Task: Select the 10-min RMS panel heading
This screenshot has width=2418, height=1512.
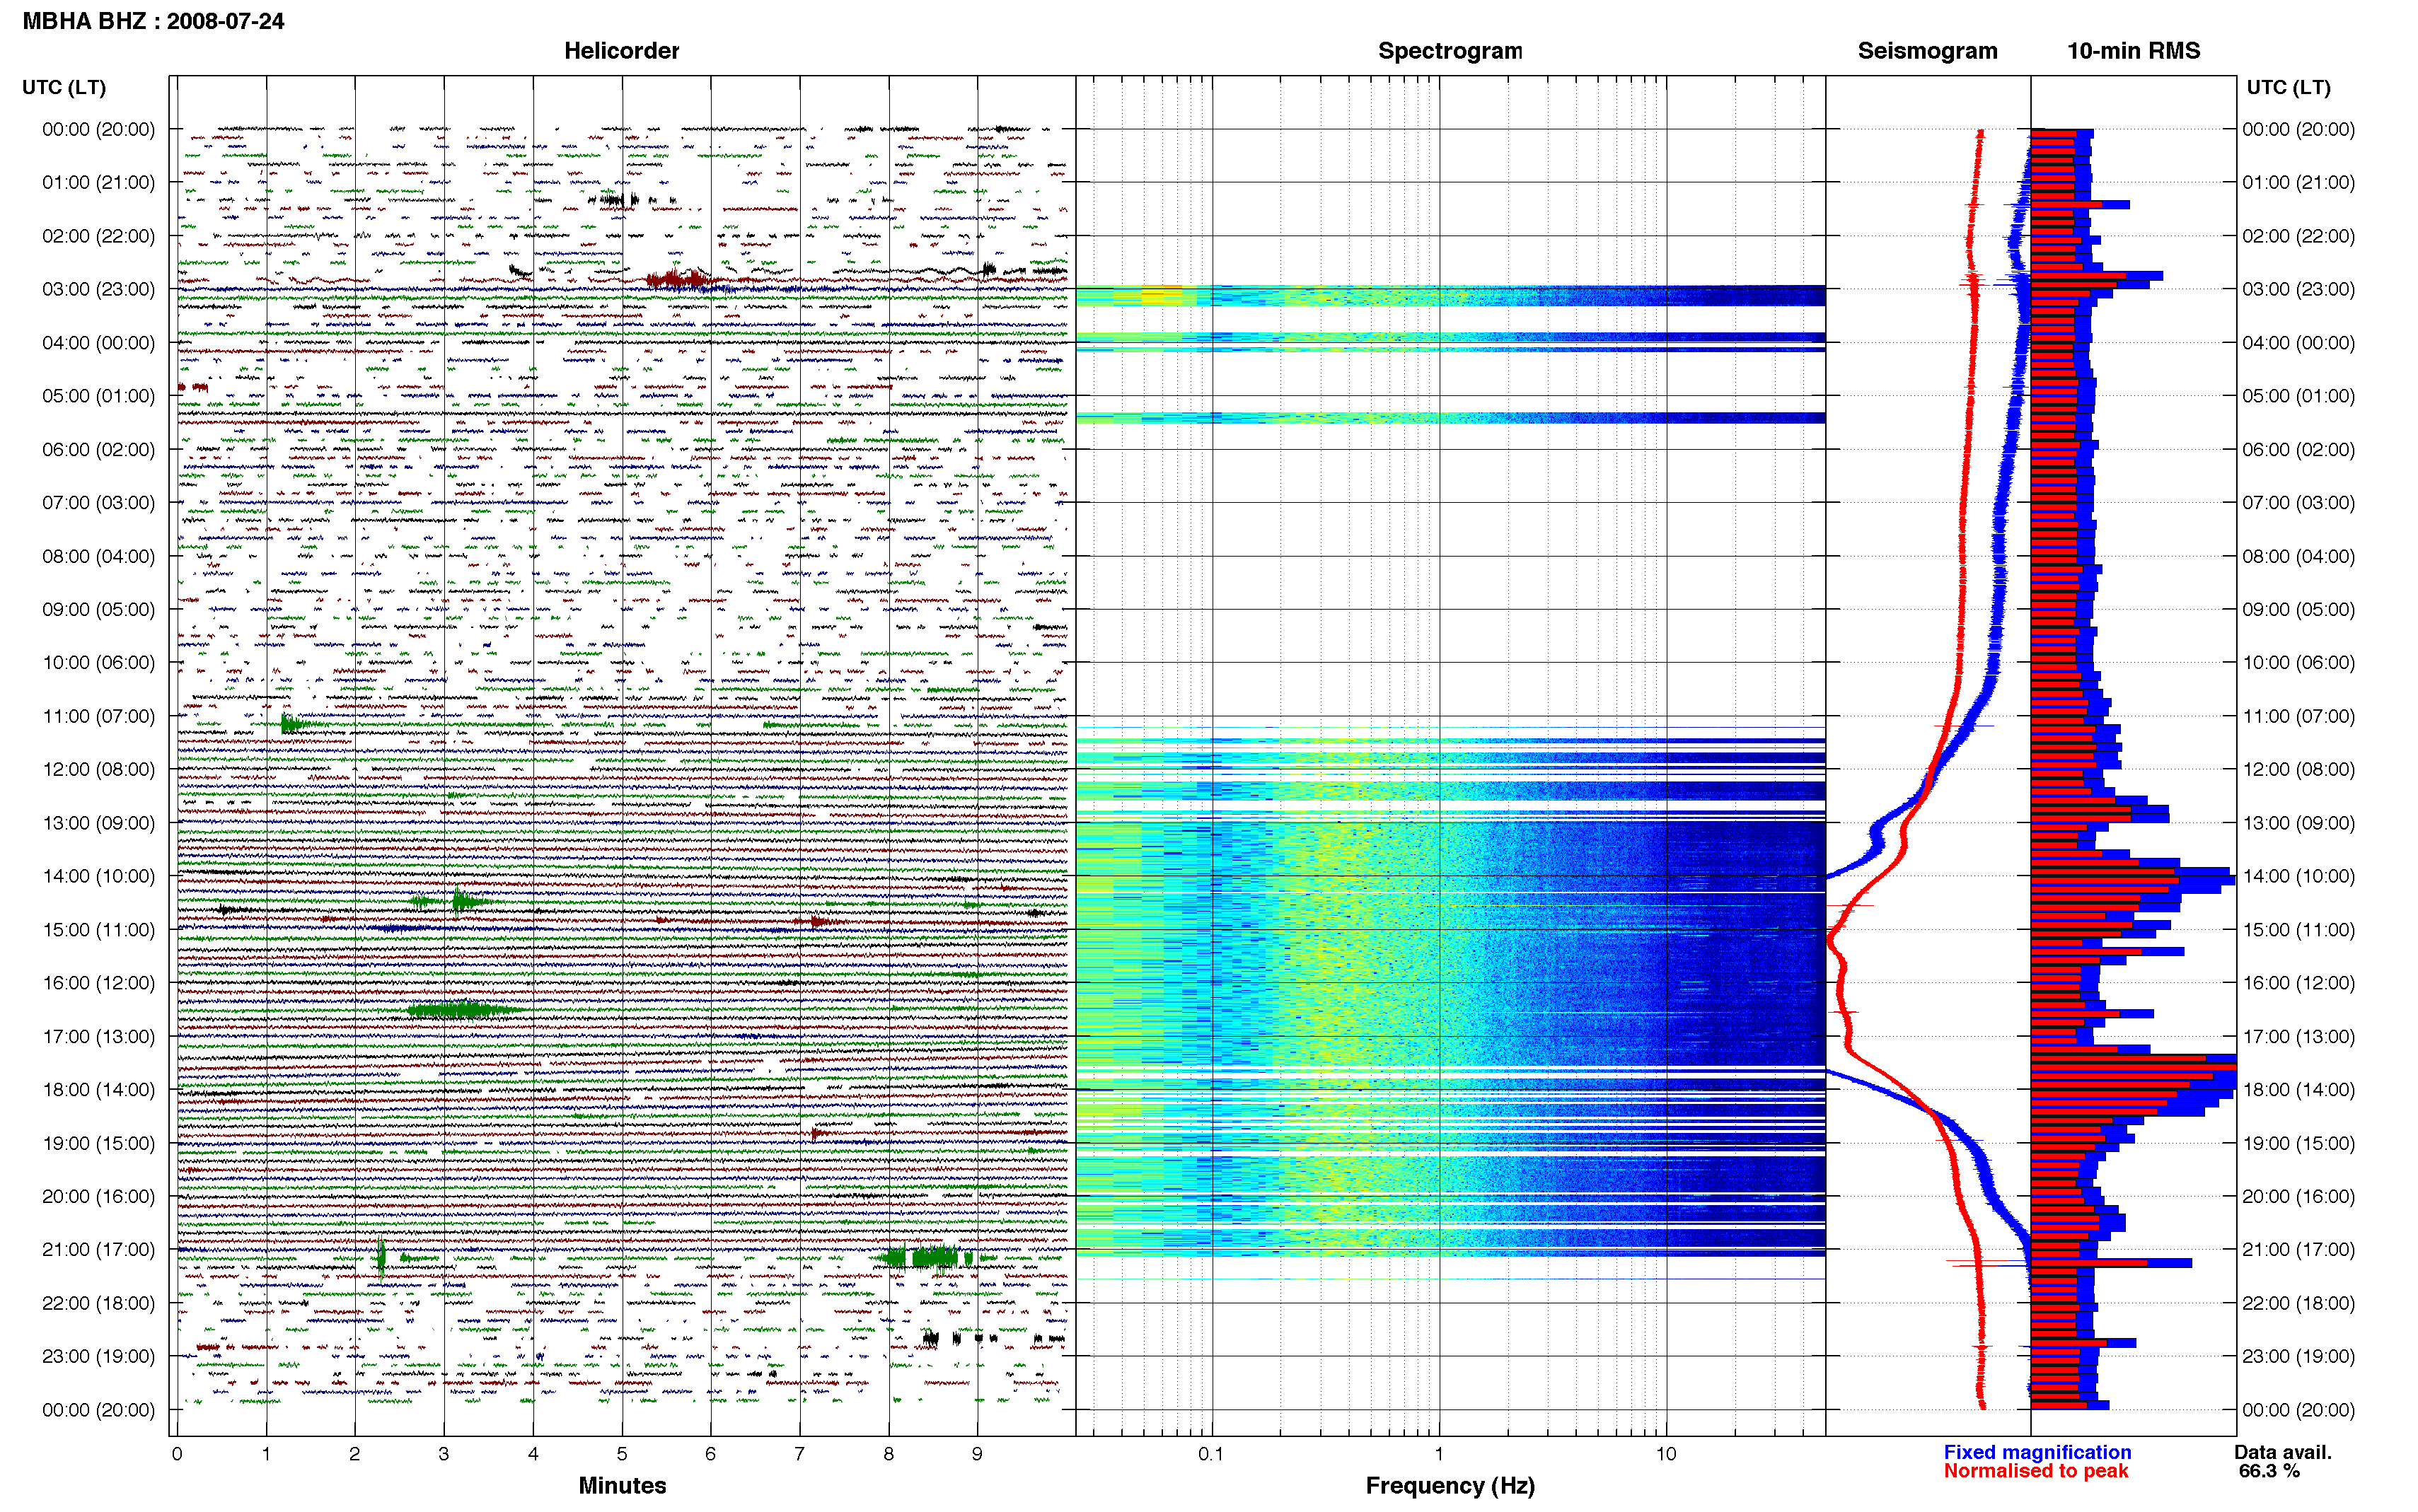Action: (2133, 51)
